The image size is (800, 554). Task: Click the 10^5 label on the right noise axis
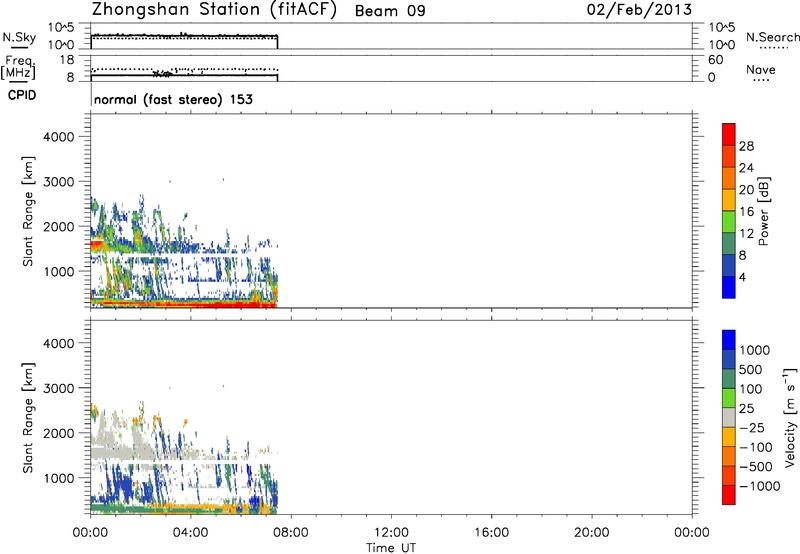pyautogui.click(x=721, y=27)
